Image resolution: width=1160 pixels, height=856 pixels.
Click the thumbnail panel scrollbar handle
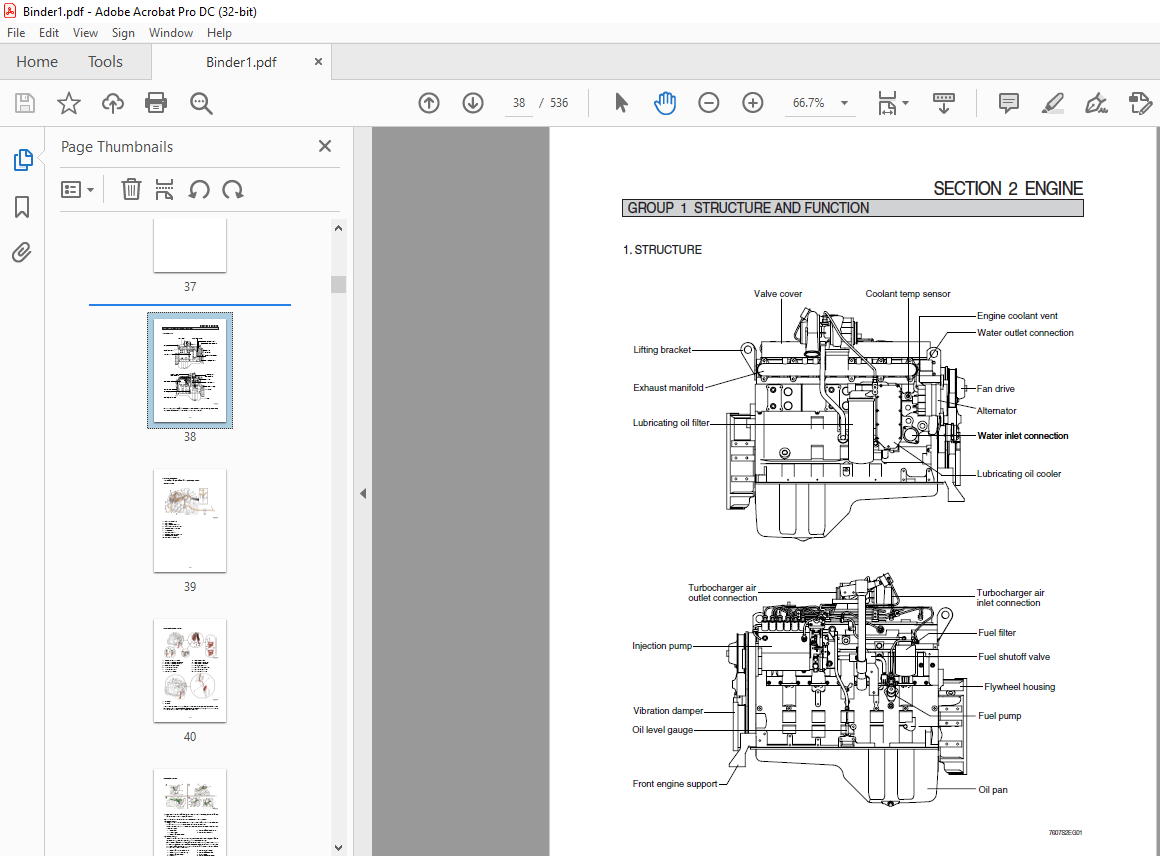click(x=339, y=284)
